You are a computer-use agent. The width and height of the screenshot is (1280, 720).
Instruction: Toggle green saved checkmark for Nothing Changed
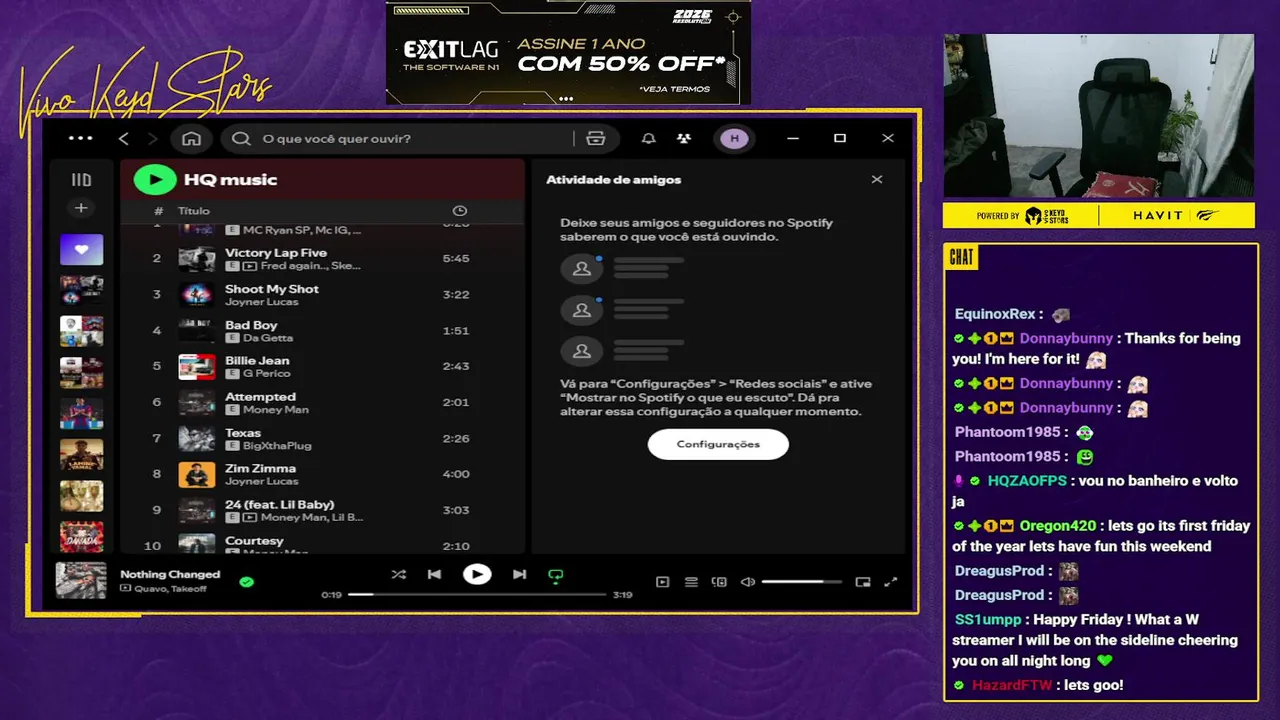click(246, 581)
